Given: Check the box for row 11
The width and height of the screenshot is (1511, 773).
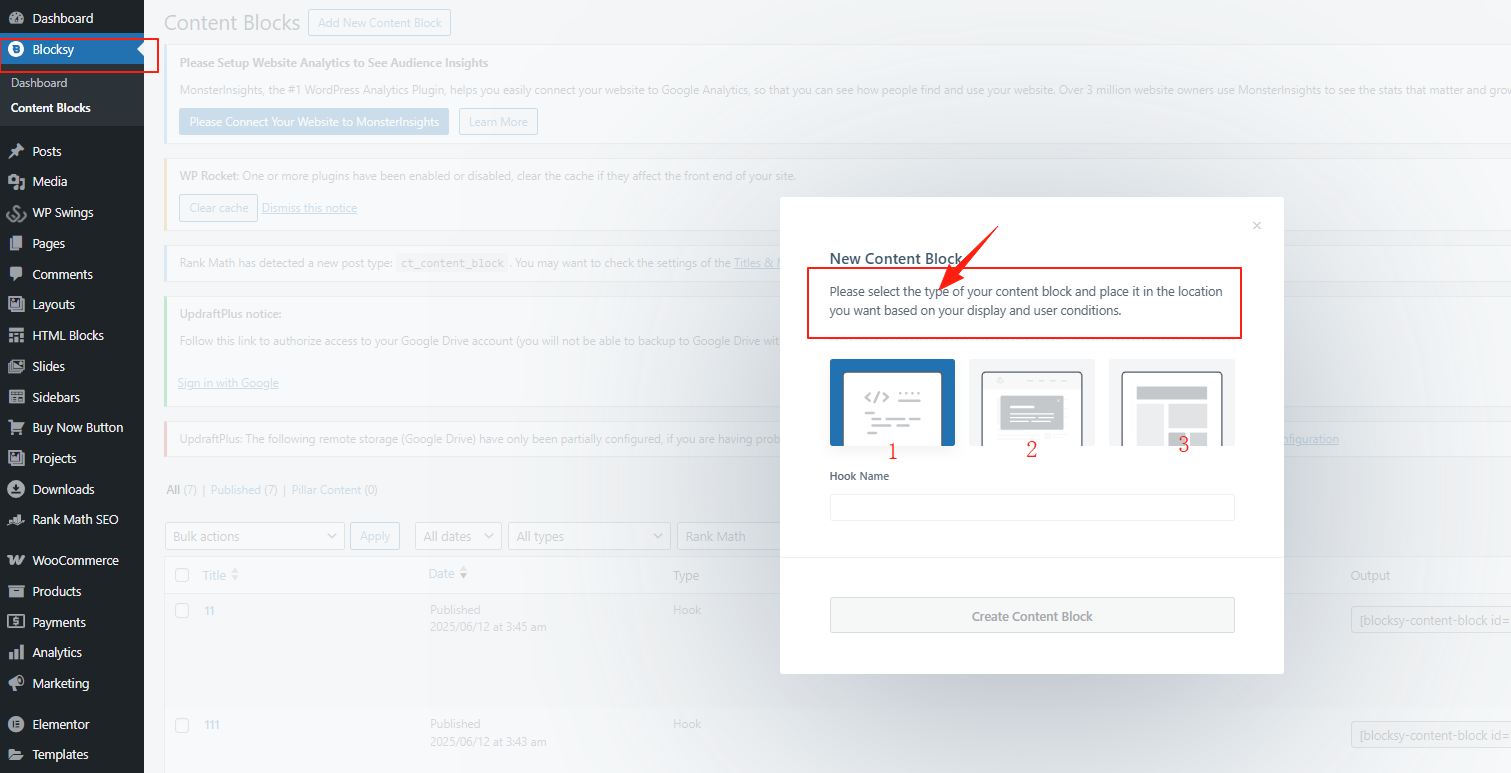Looking at the screenshot, I should point(182,610).
